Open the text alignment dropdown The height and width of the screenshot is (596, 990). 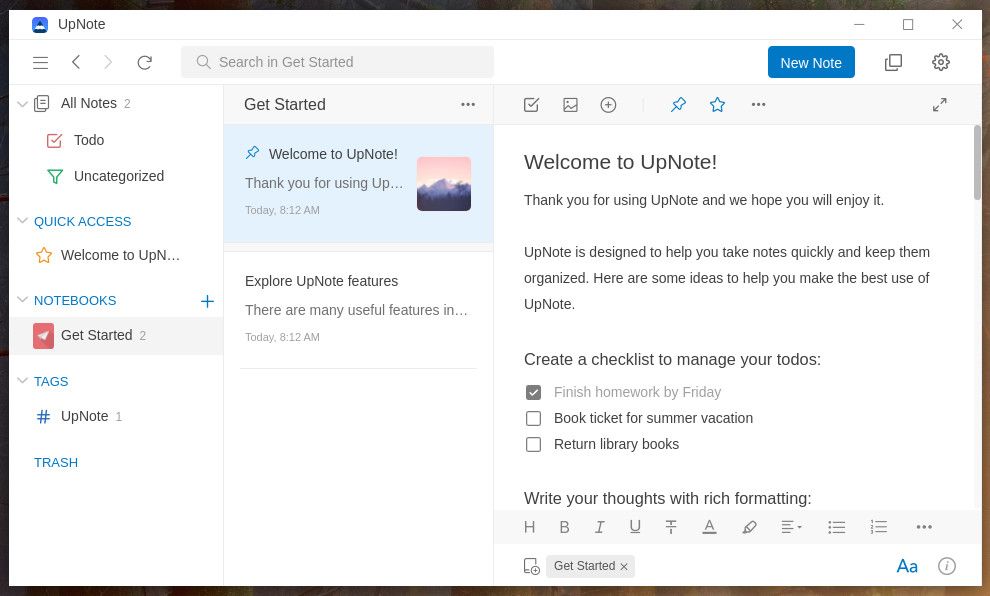pyautogui.click(x=791, y=527)
